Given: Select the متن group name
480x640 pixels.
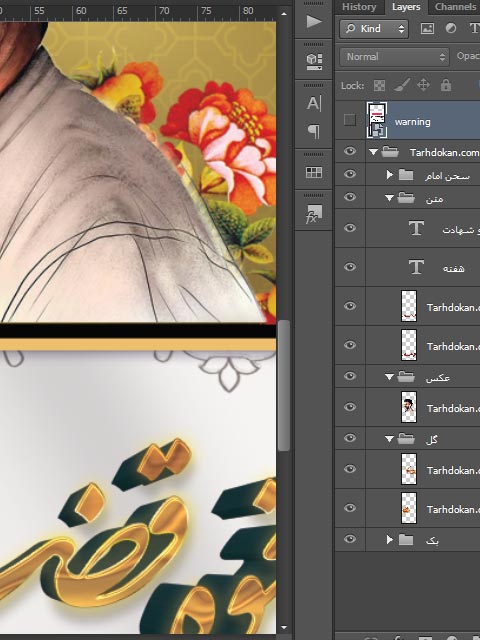Looking at the screenshot, I should point(434,199).
